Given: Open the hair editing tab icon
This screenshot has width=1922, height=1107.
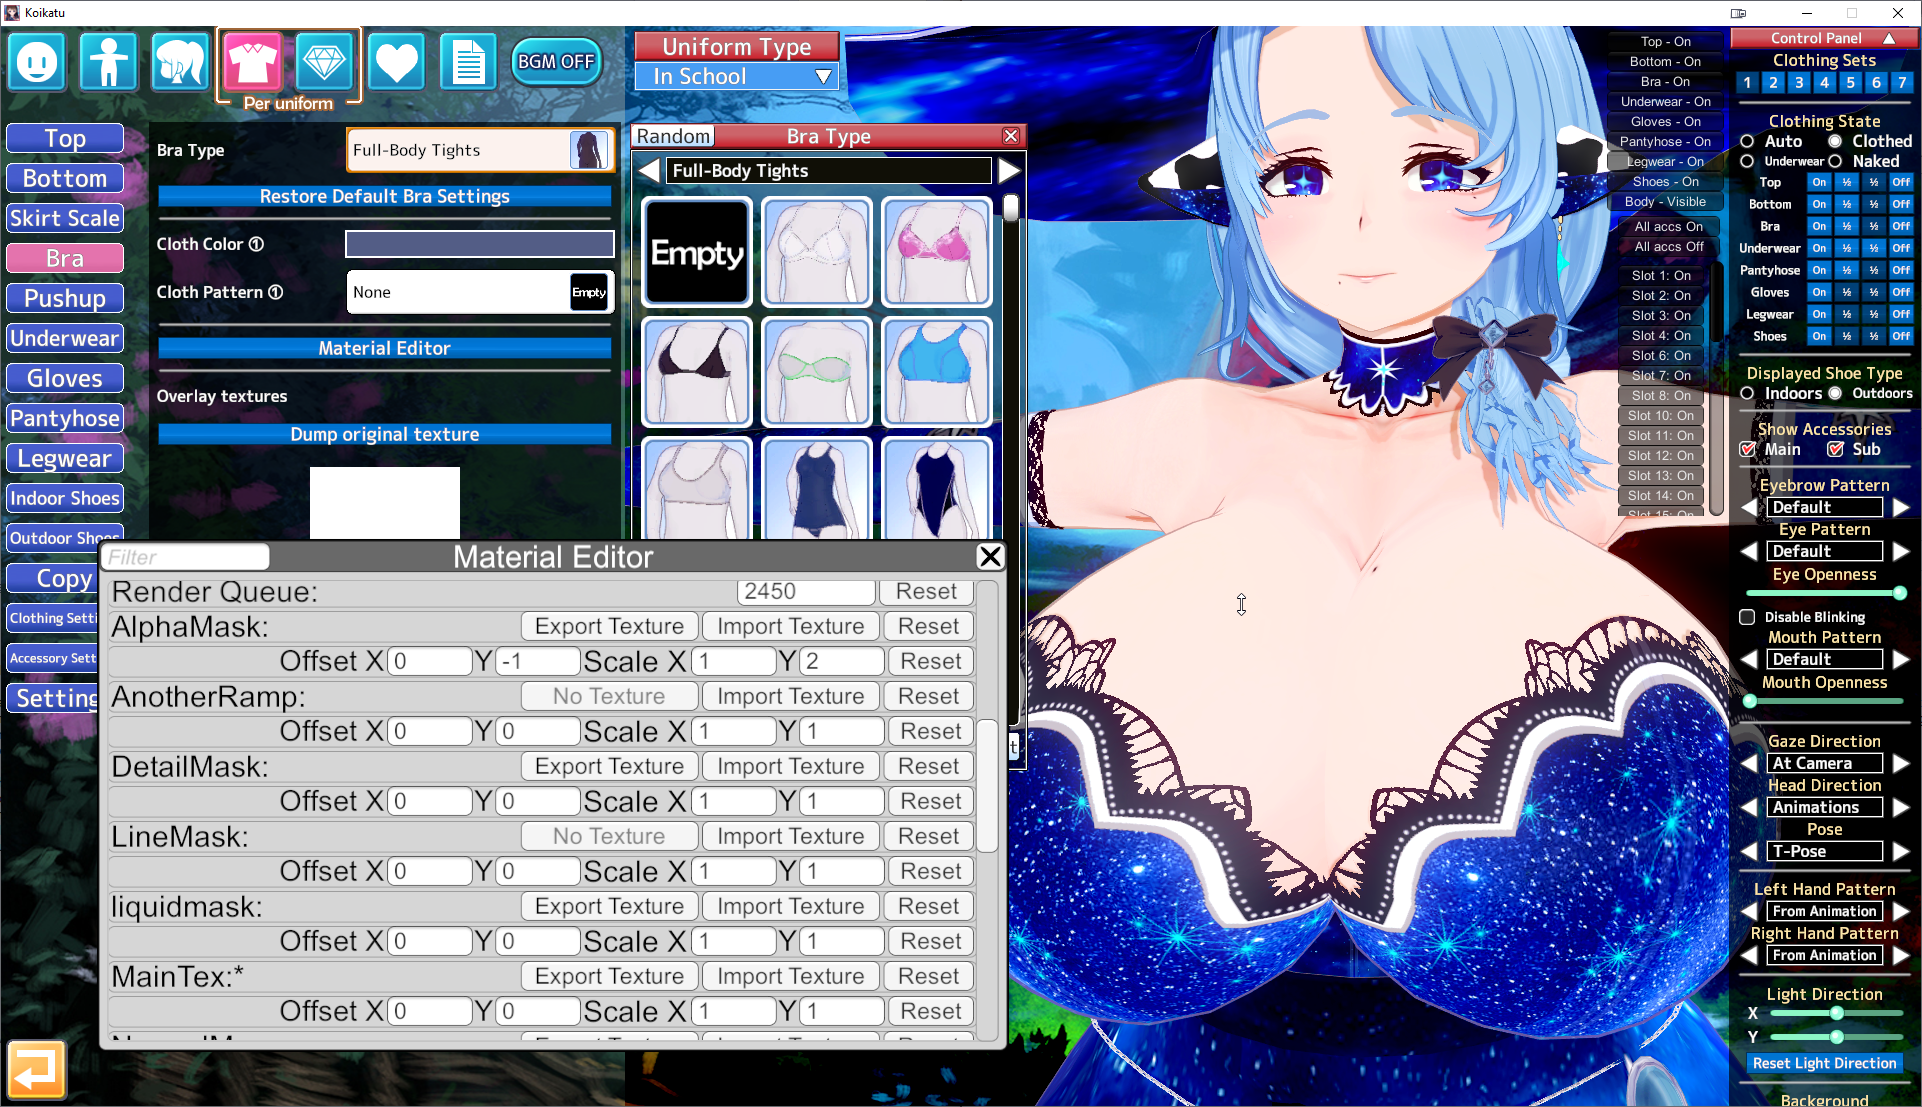Looking at the screenshot, I should 180,62.
